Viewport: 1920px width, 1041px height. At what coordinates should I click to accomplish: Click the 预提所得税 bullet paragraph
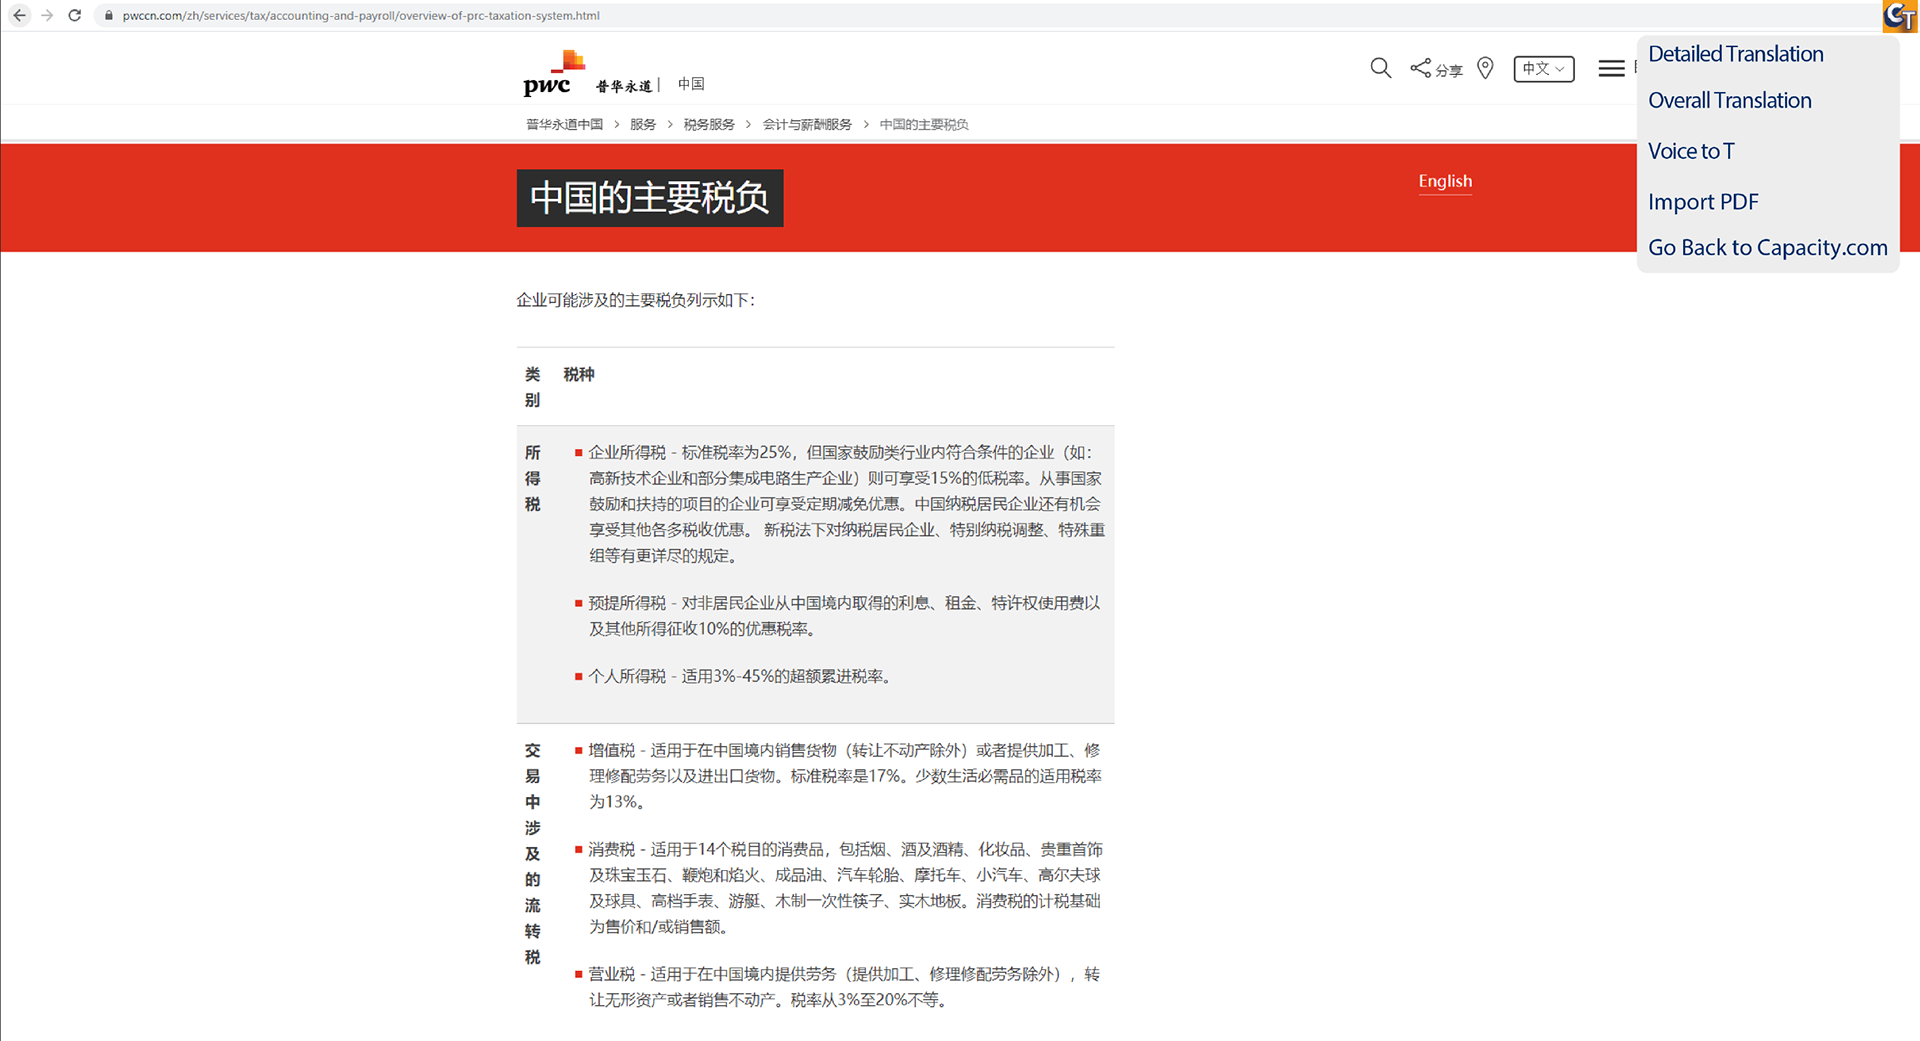(x=844, y=616)
